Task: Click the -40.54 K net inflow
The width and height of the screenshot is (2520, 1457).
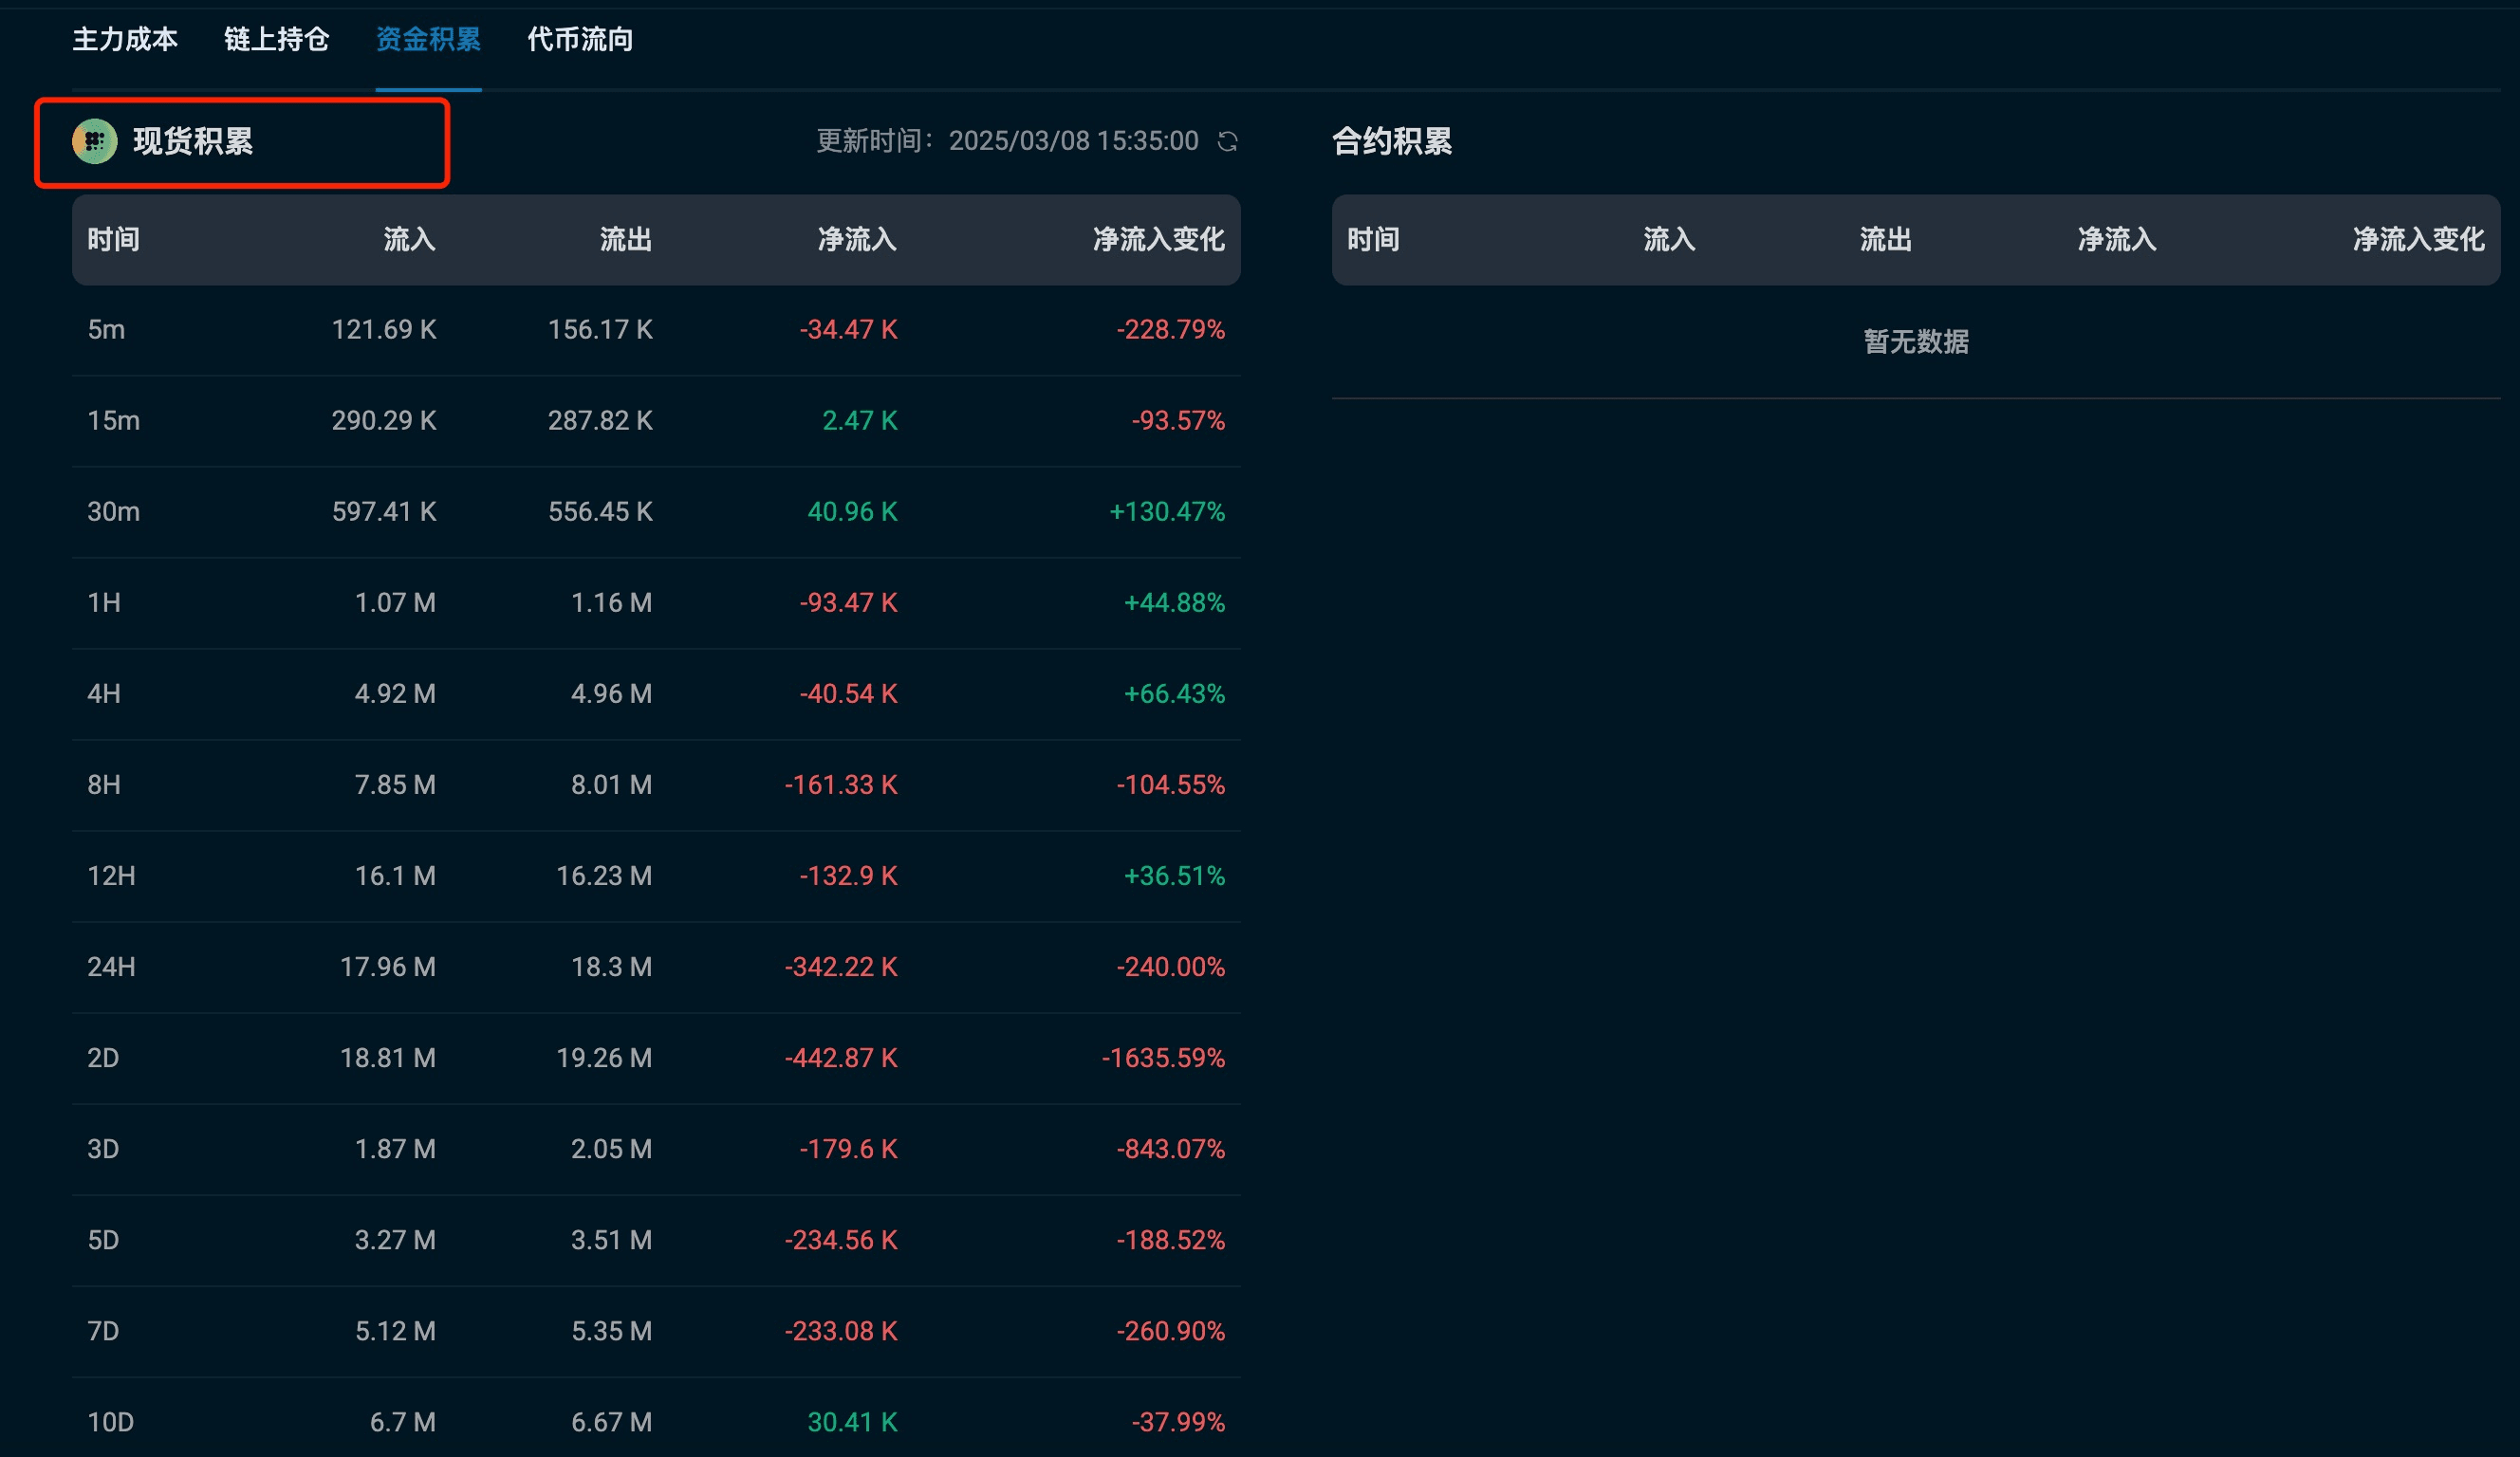Action: (x=848, y=694)
